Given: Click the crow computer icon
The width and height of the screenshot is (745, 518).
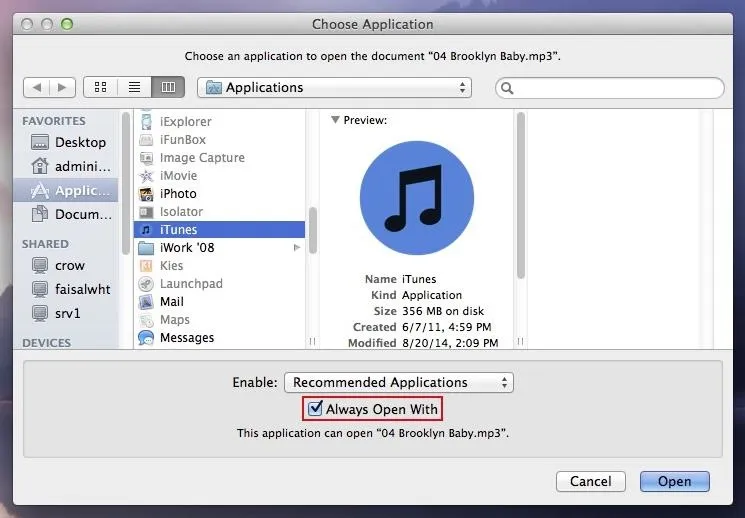Looking at the screenshot, I should [40, 265].
